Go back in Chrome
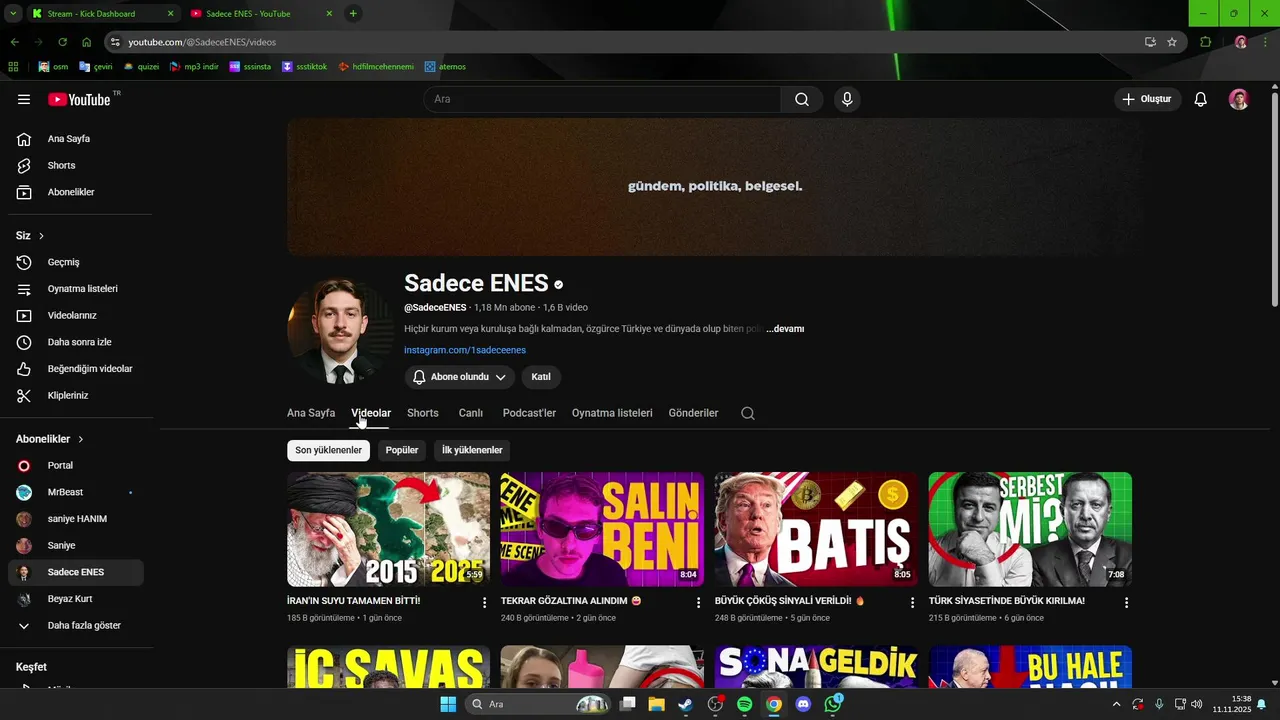The width and height of the screenshot is (1280, 720). tap(14, 42)
